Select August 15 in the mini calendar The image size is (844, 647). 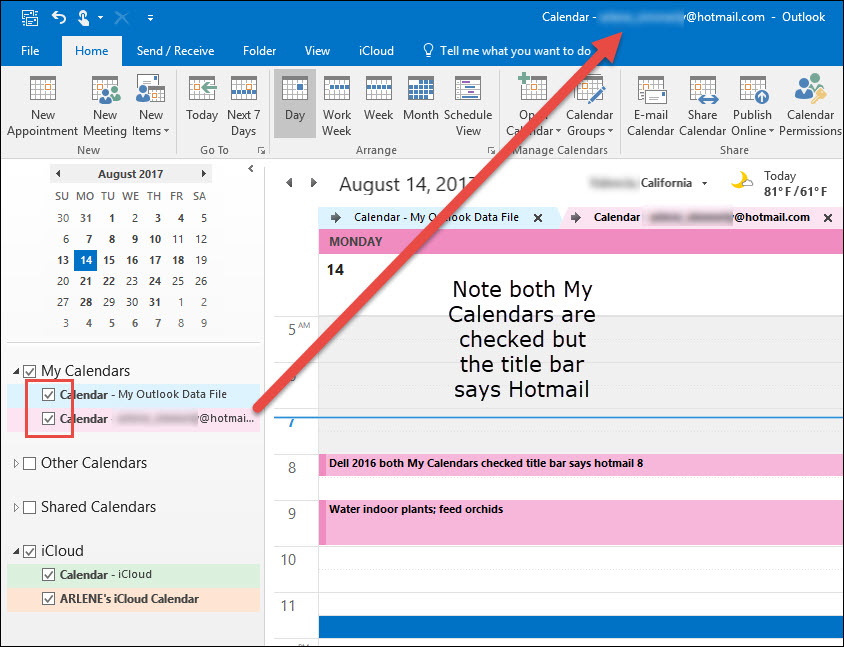(x=109, y=260)
